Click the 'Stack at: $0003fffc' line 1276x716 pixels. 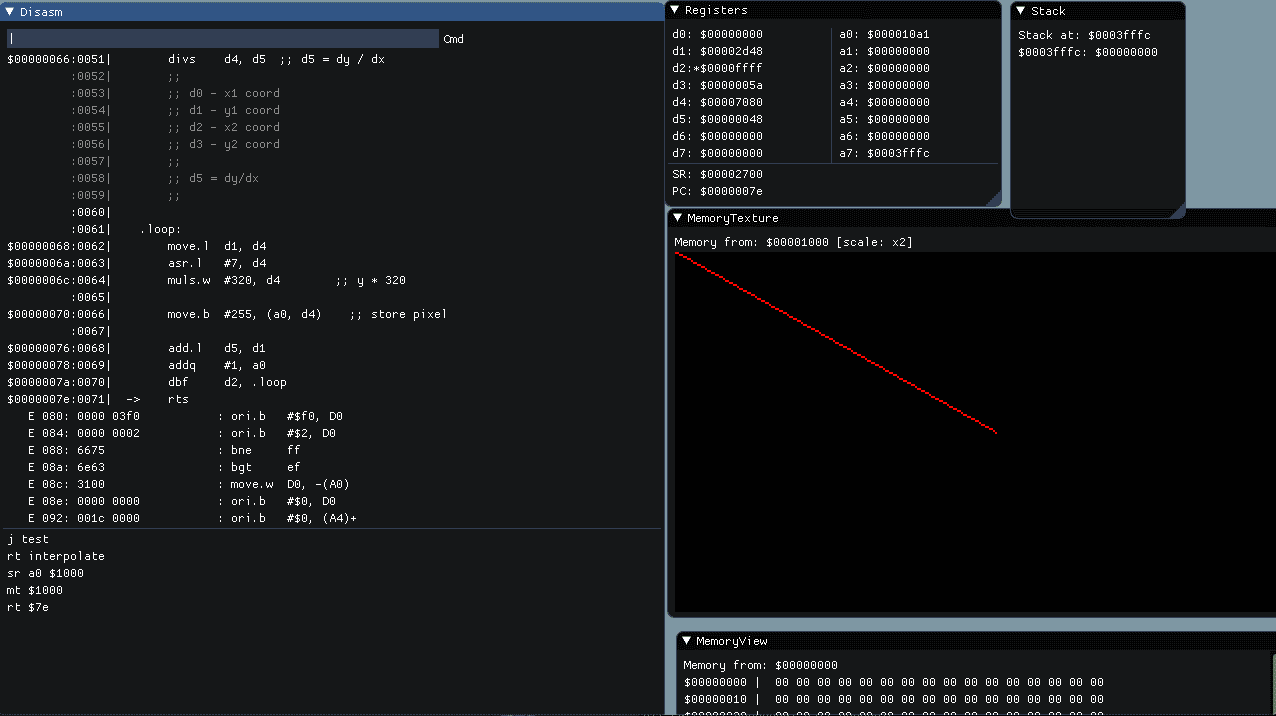(x=1085, y=35)
